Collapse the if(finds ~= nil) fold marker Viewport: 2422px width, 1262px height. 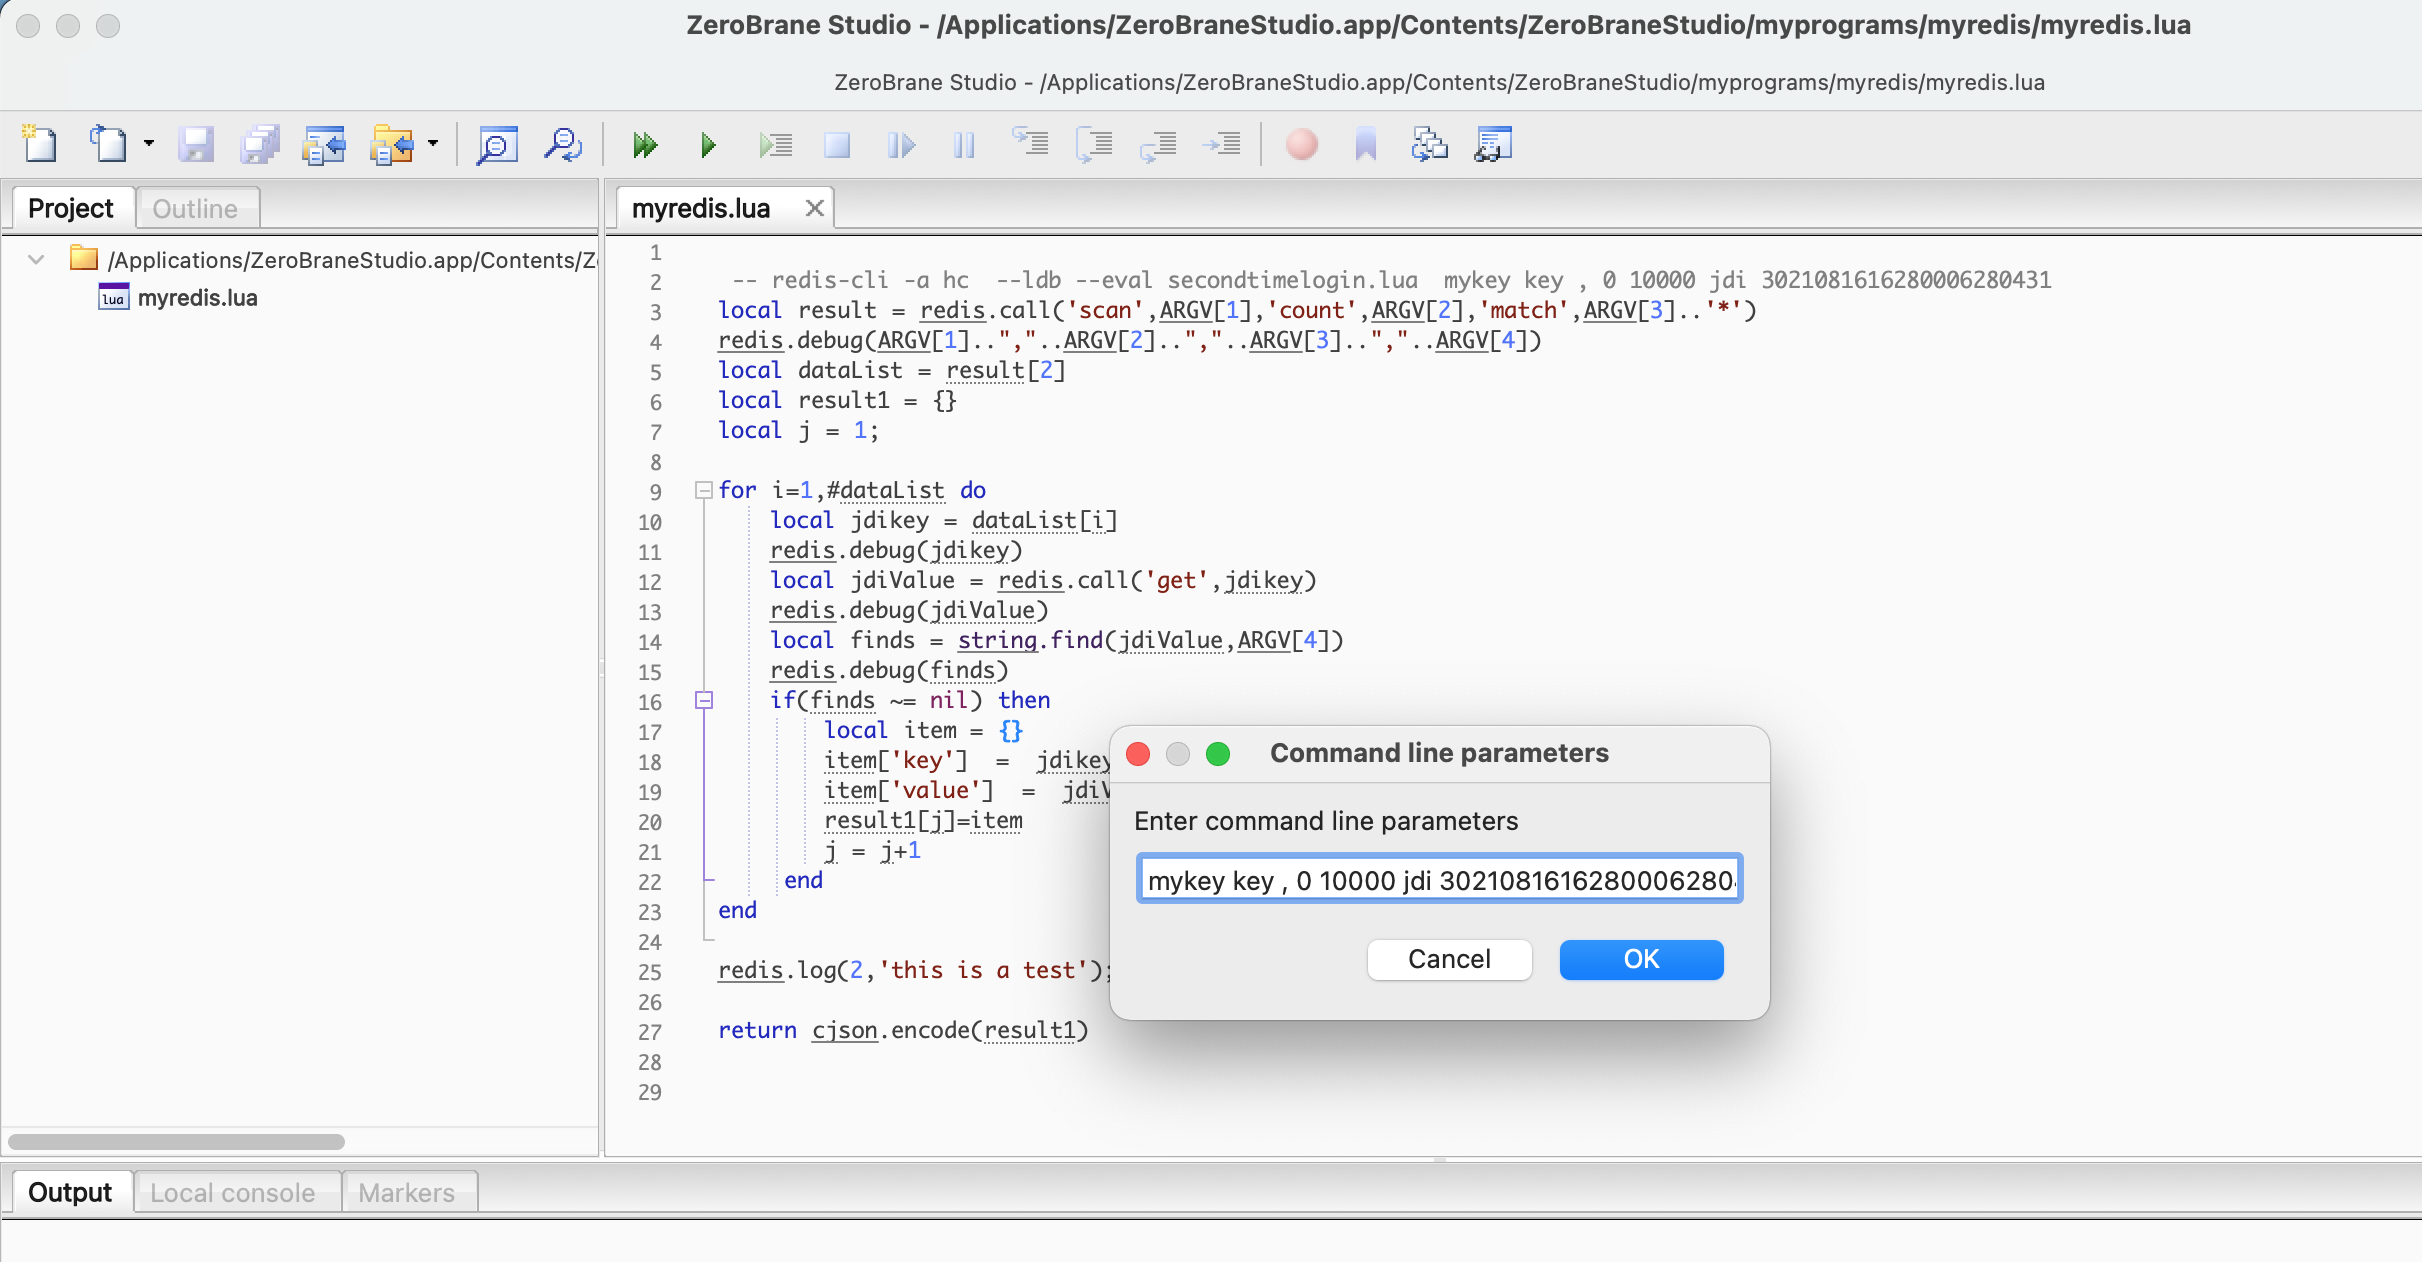tap(704, 700)
